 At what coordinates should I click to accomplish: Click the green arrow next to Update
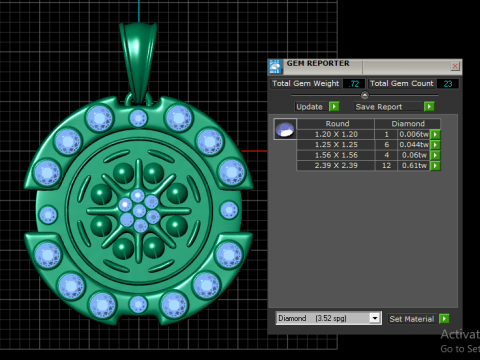tap(334, 106)
